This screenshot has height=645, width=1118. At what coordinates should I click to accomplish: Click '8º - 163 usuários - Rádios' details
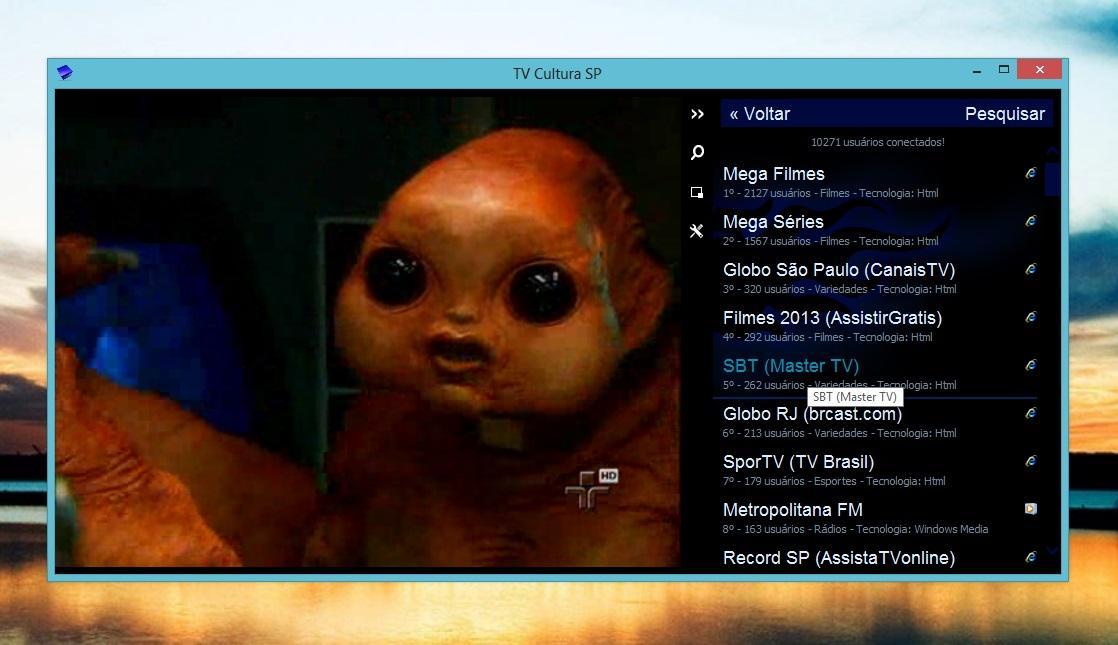[855, 529]
